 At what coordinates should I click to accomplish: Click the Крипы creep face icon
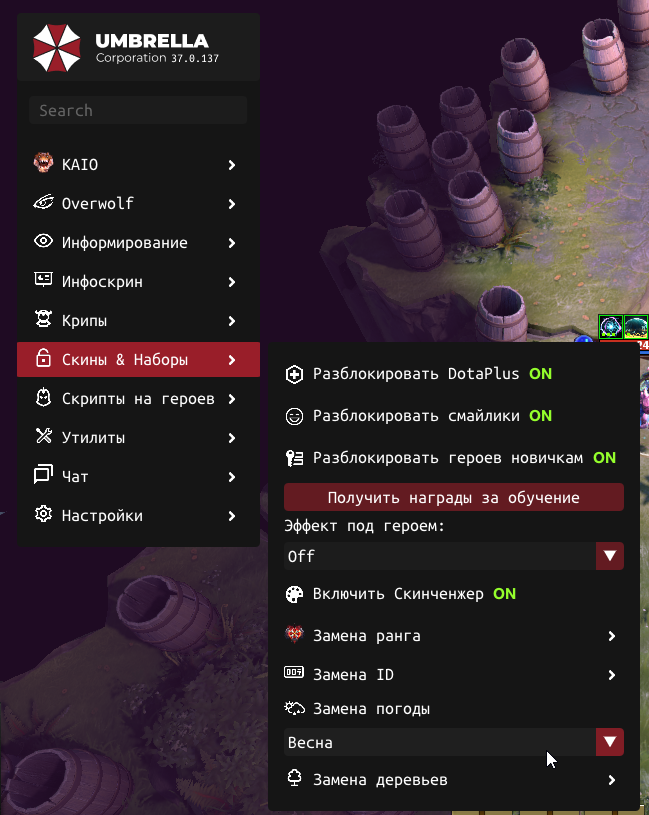[x=44, y=319]
